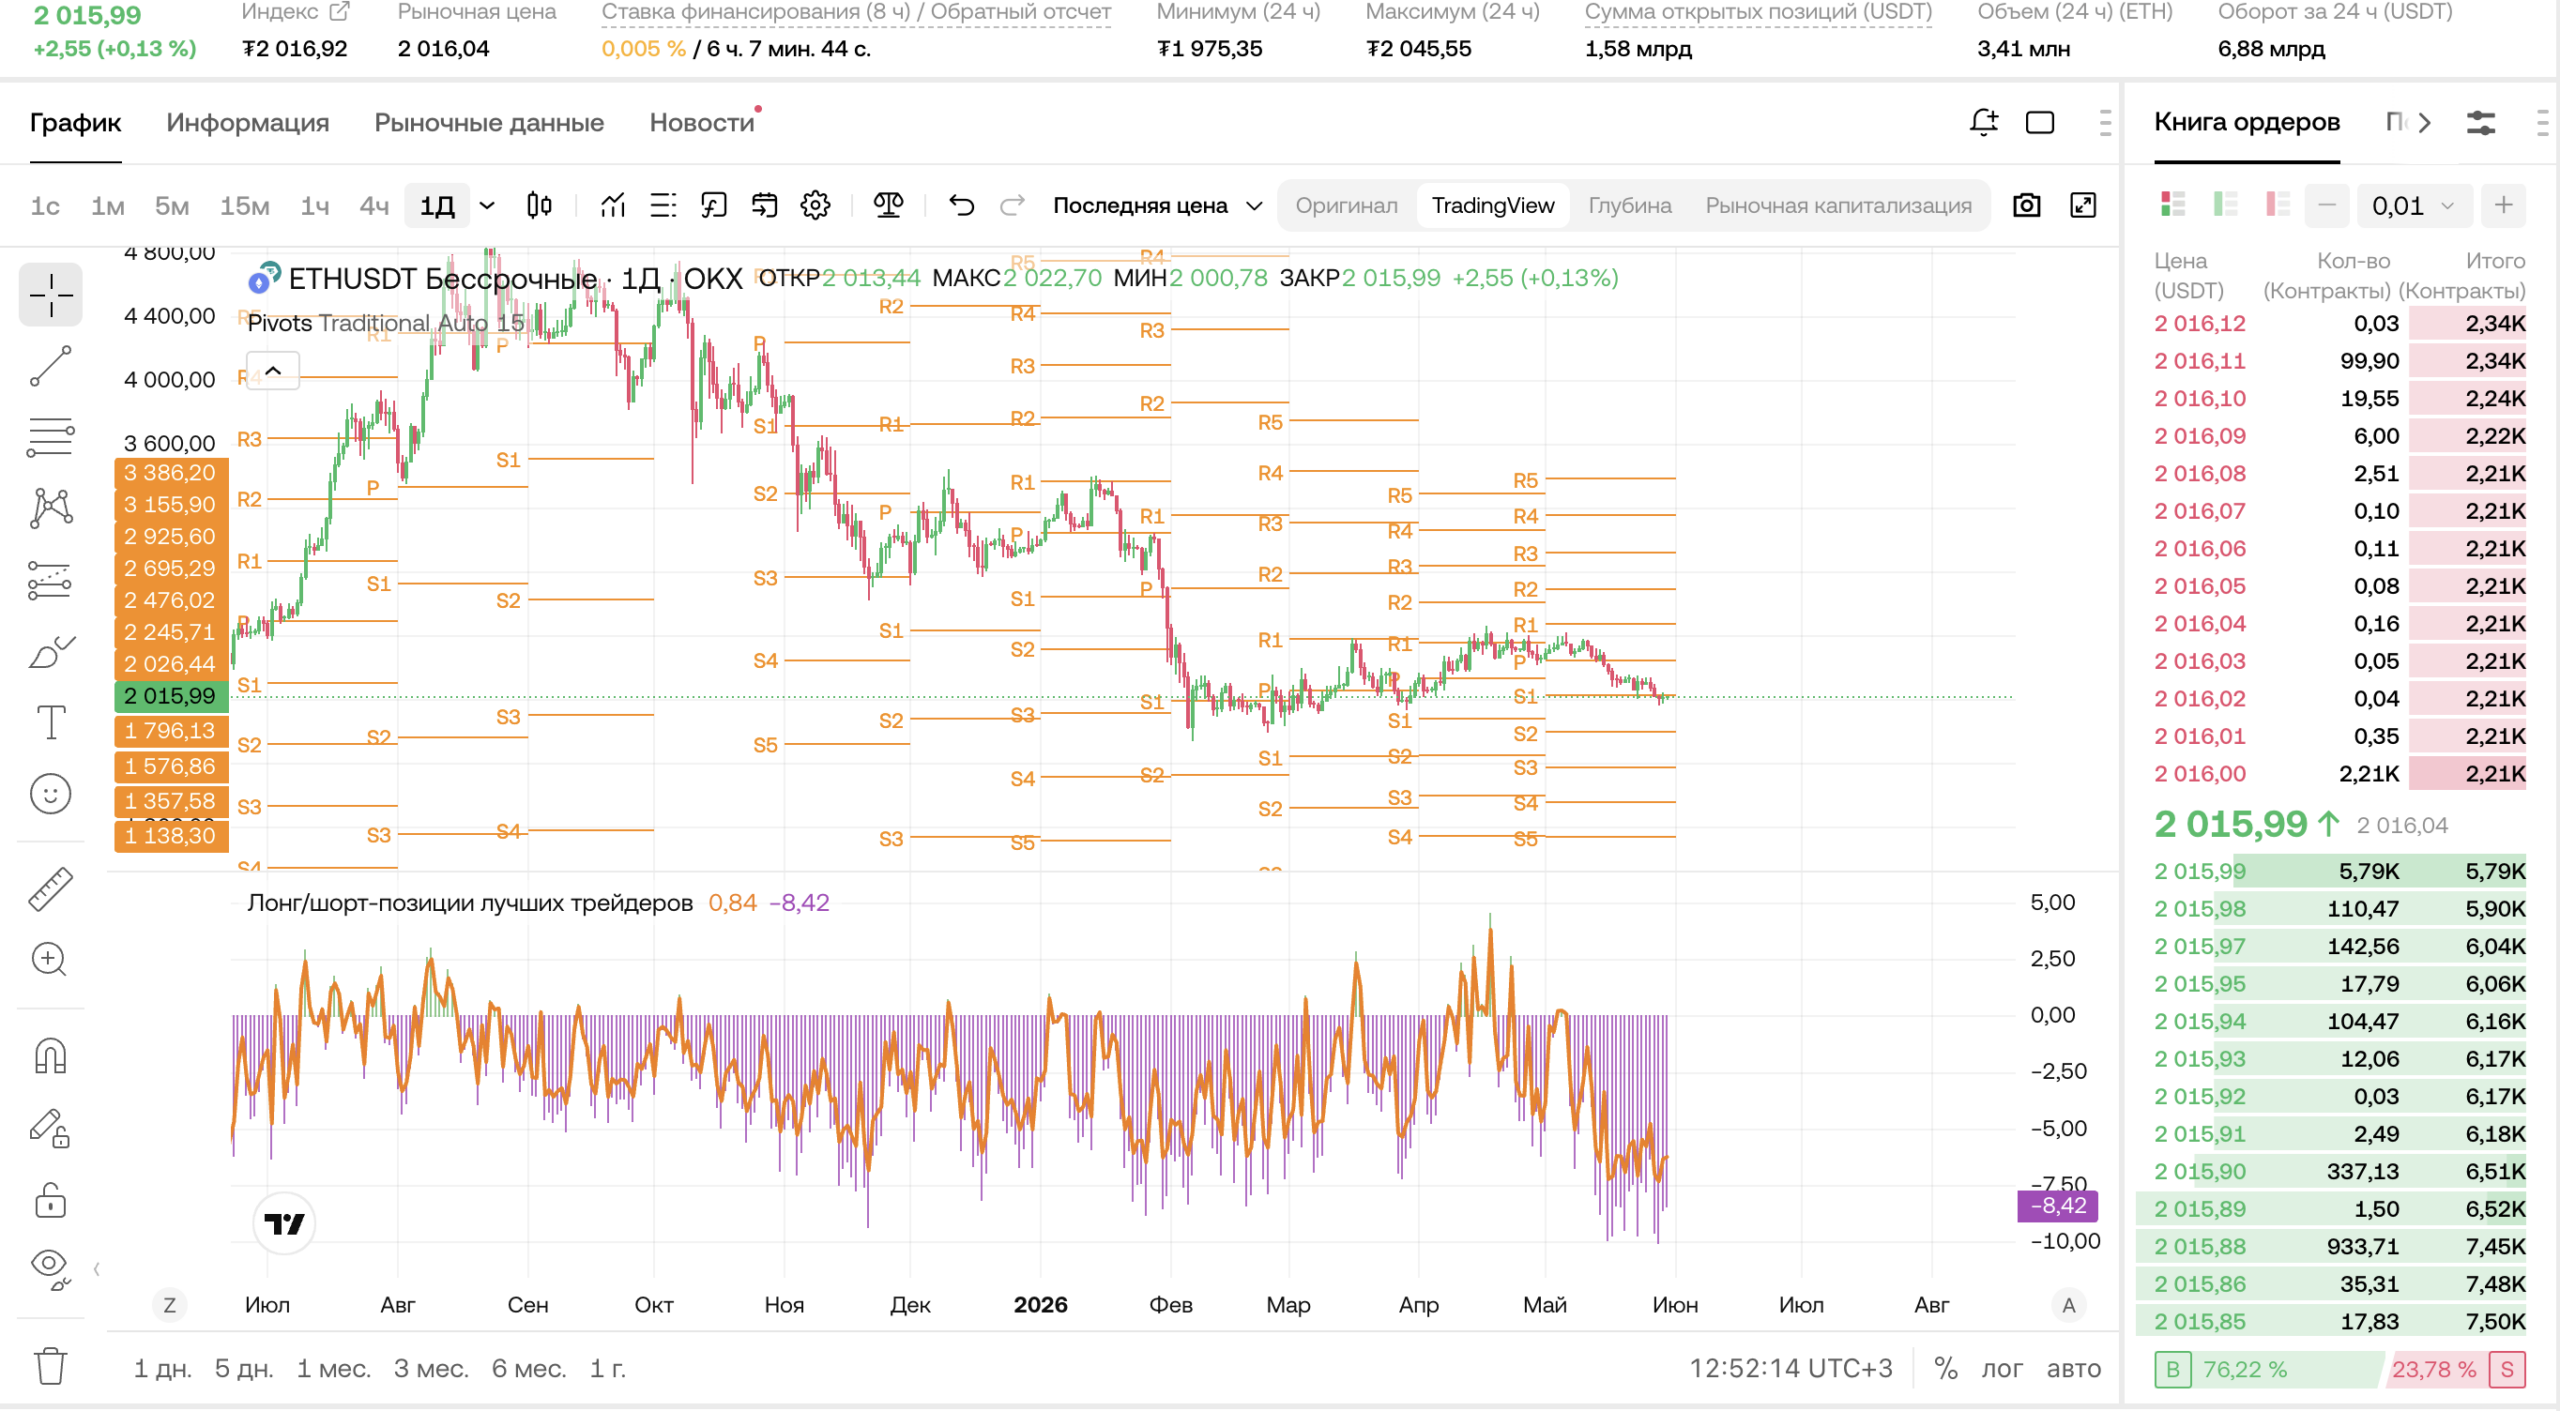Viewport: 2560px width, 1411px height.
Task: Switch to Рыночная капитализация view
Action: 1838,205
